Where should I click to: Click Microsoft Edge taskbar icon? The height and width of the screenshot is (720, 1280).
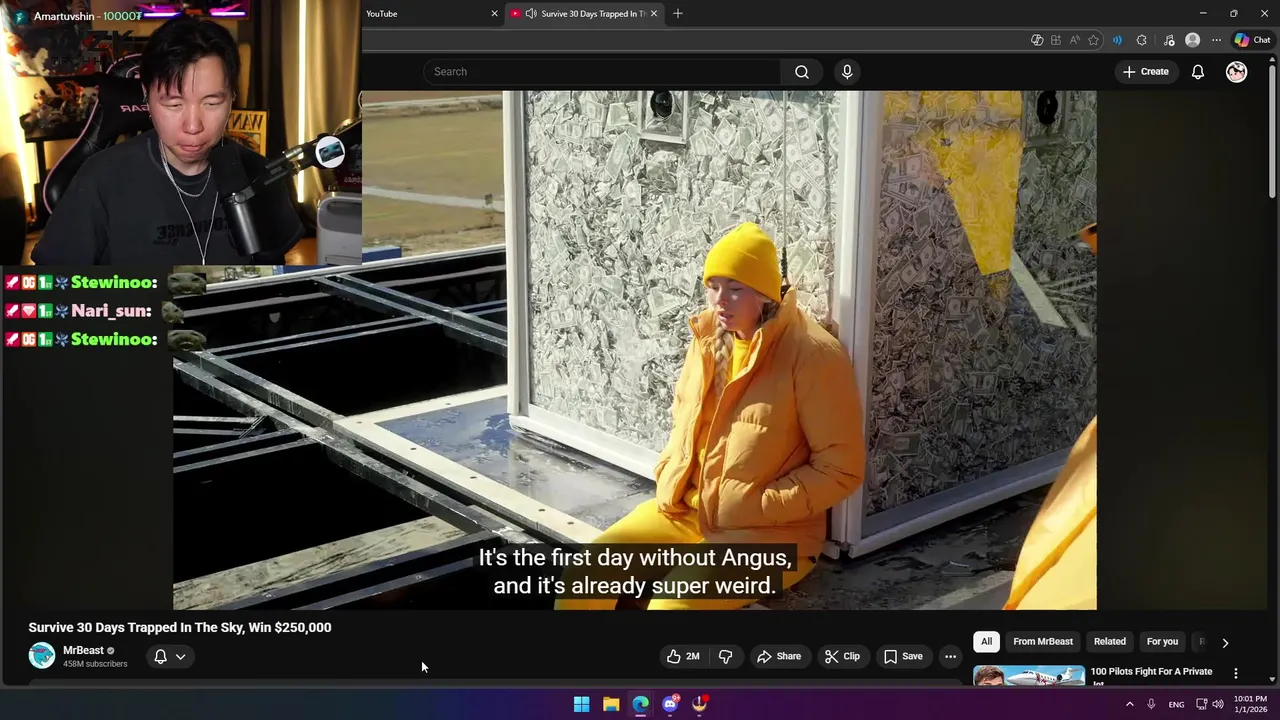(x=640, y=704)
